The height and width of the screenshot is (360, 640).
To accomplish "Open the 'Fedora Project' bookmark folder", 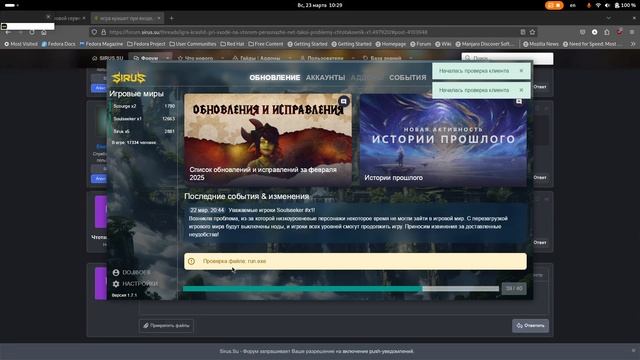I will [x=147, y=44].
